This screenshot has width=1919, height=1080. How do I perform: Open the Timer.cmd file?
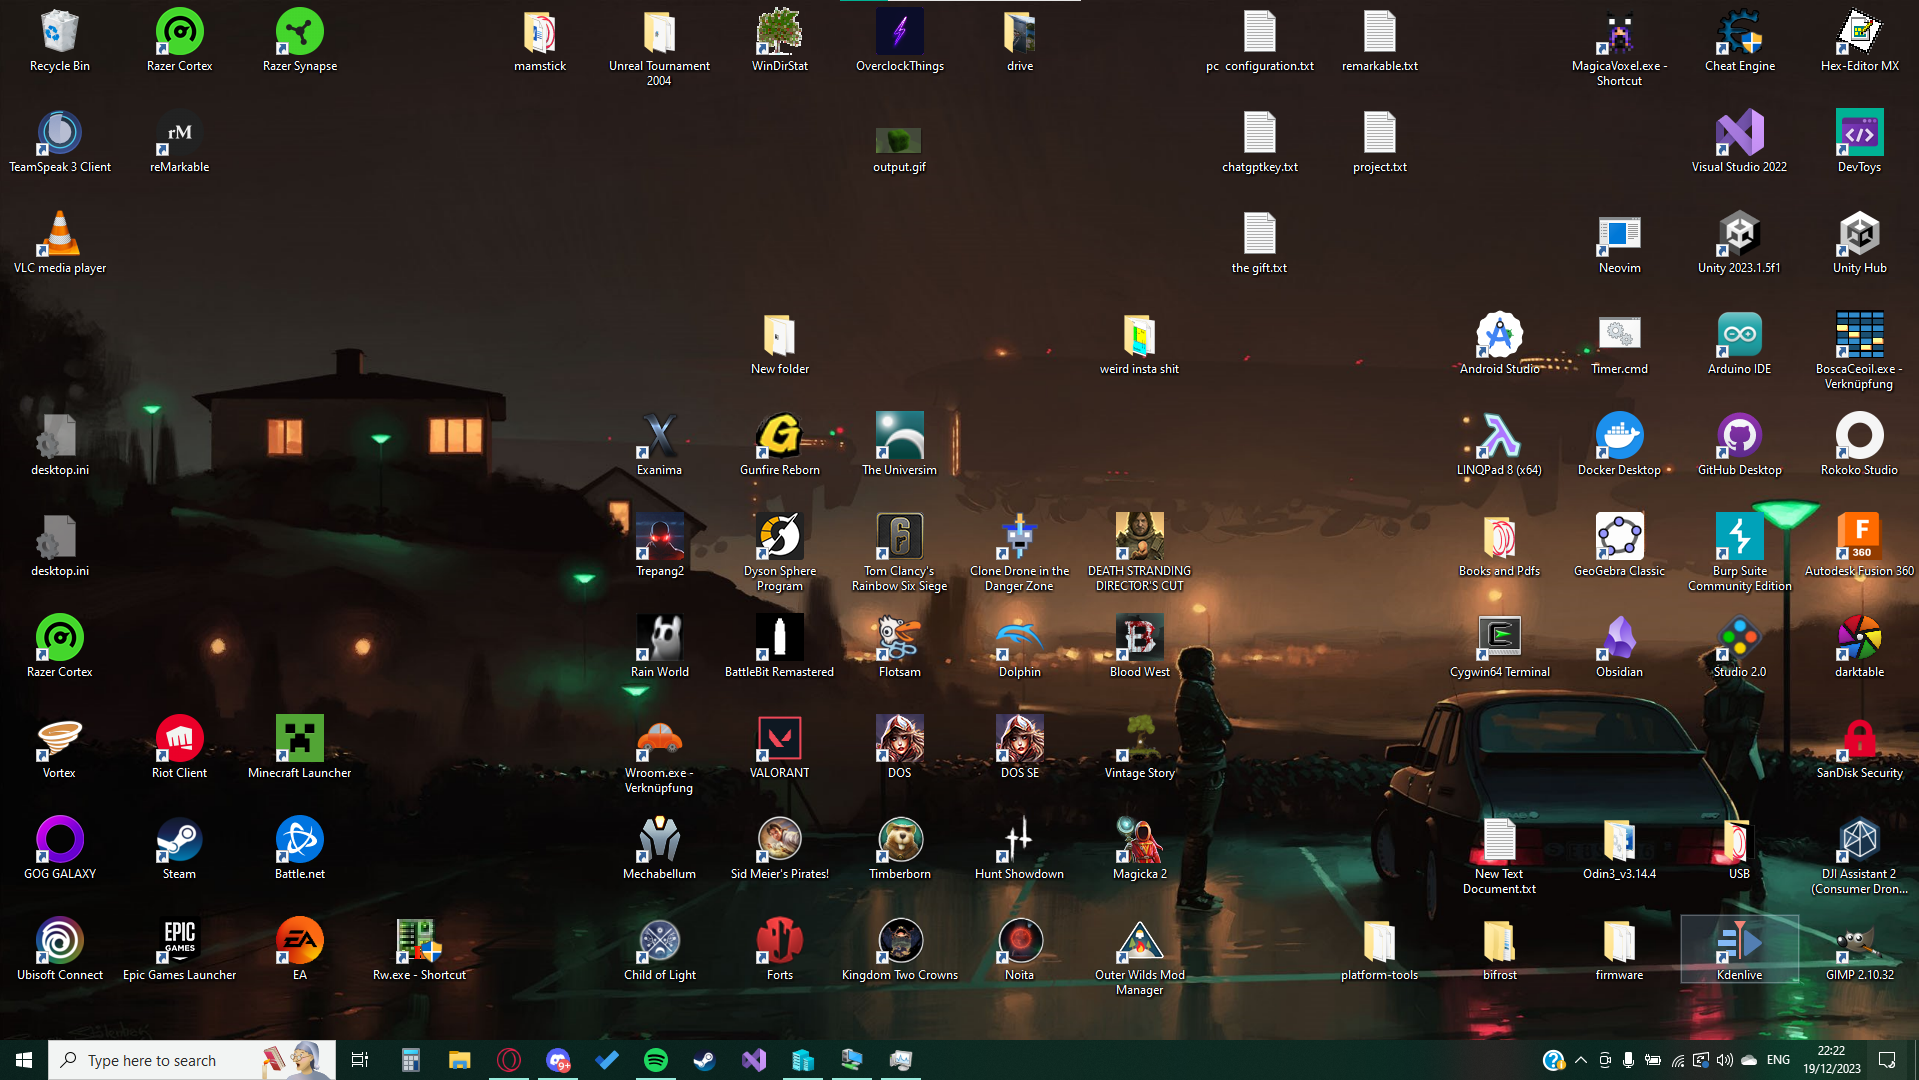pyautogui.click(x=1620, y=343)
